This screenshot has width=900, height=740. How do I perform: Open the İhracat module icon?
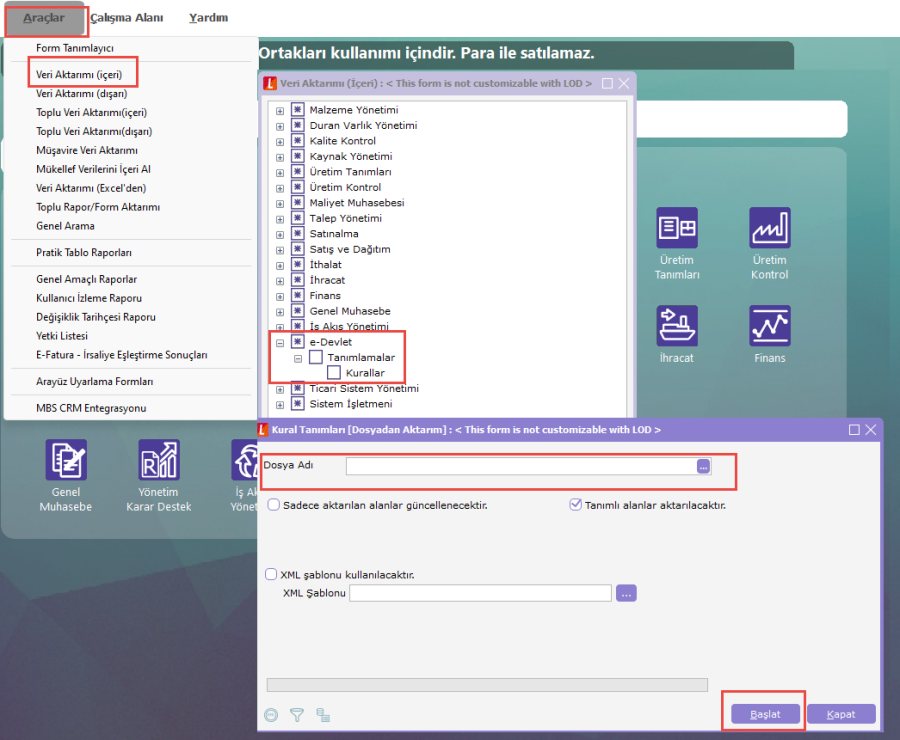coord(677,326)
